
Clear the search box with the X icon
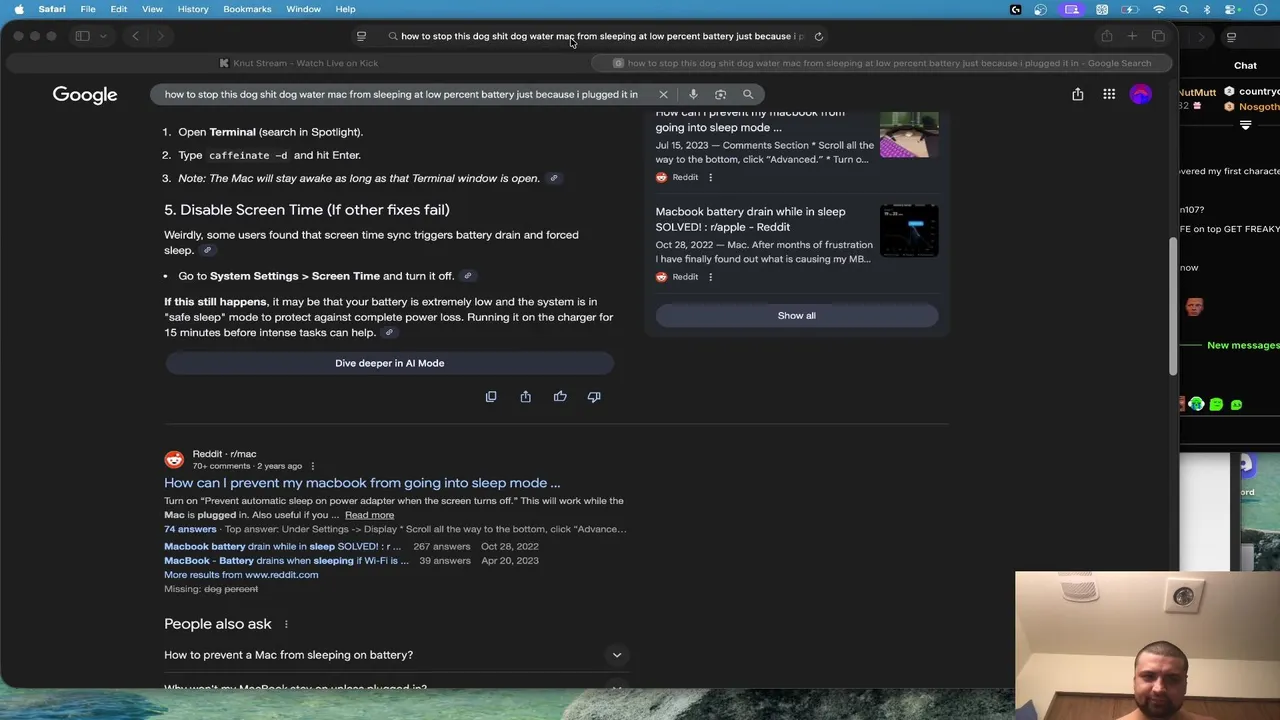pyautogui.click(x=662, y=94)
